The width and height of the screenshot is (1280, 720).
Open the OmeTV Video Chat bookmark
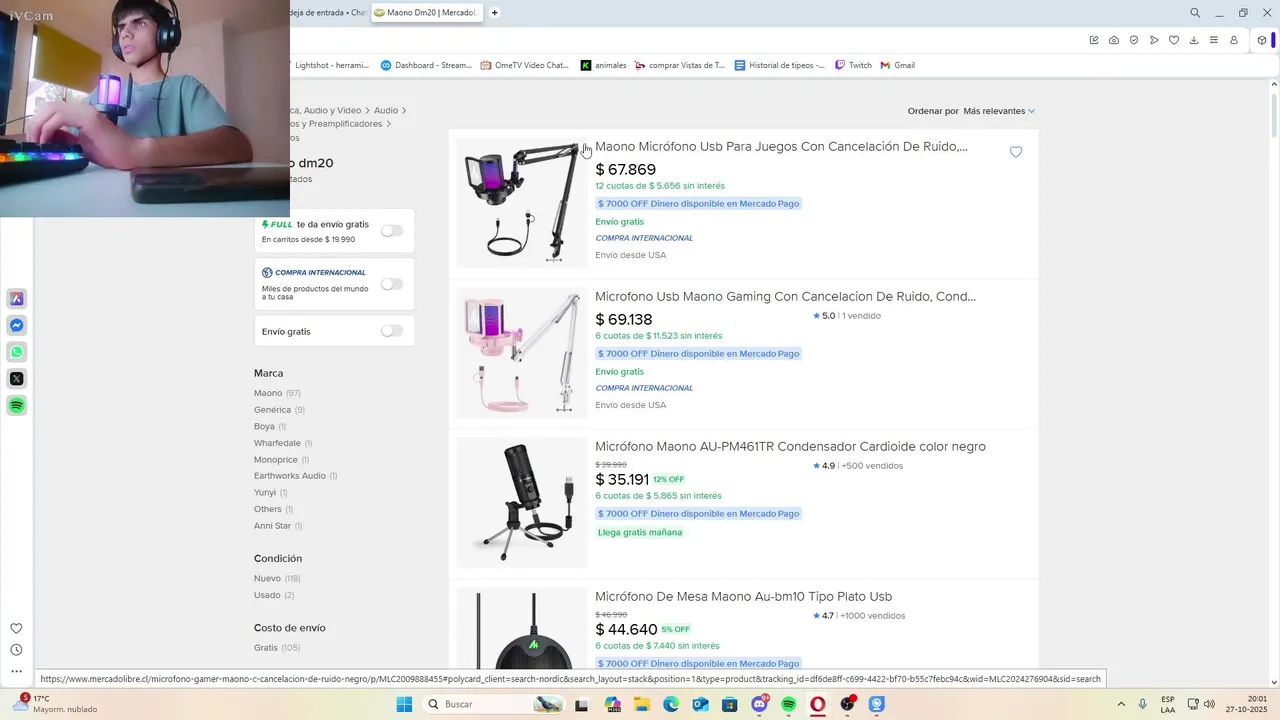[524, 65]
